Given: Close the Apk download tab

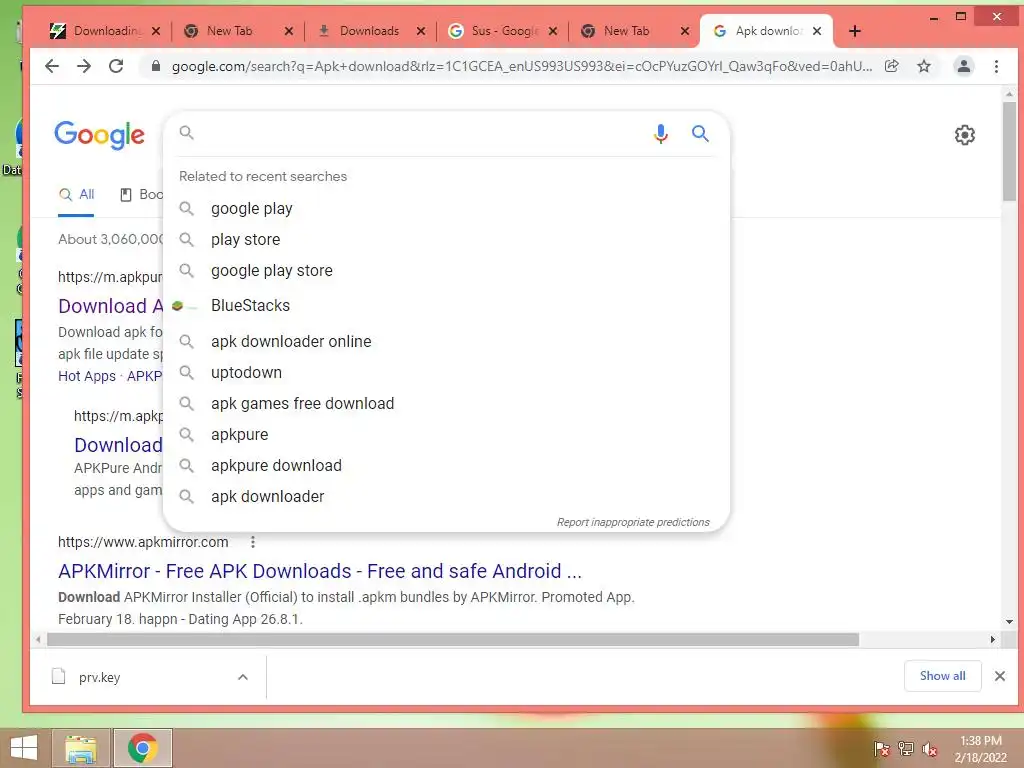Looking at the screenshot, I should click(817, 31).
